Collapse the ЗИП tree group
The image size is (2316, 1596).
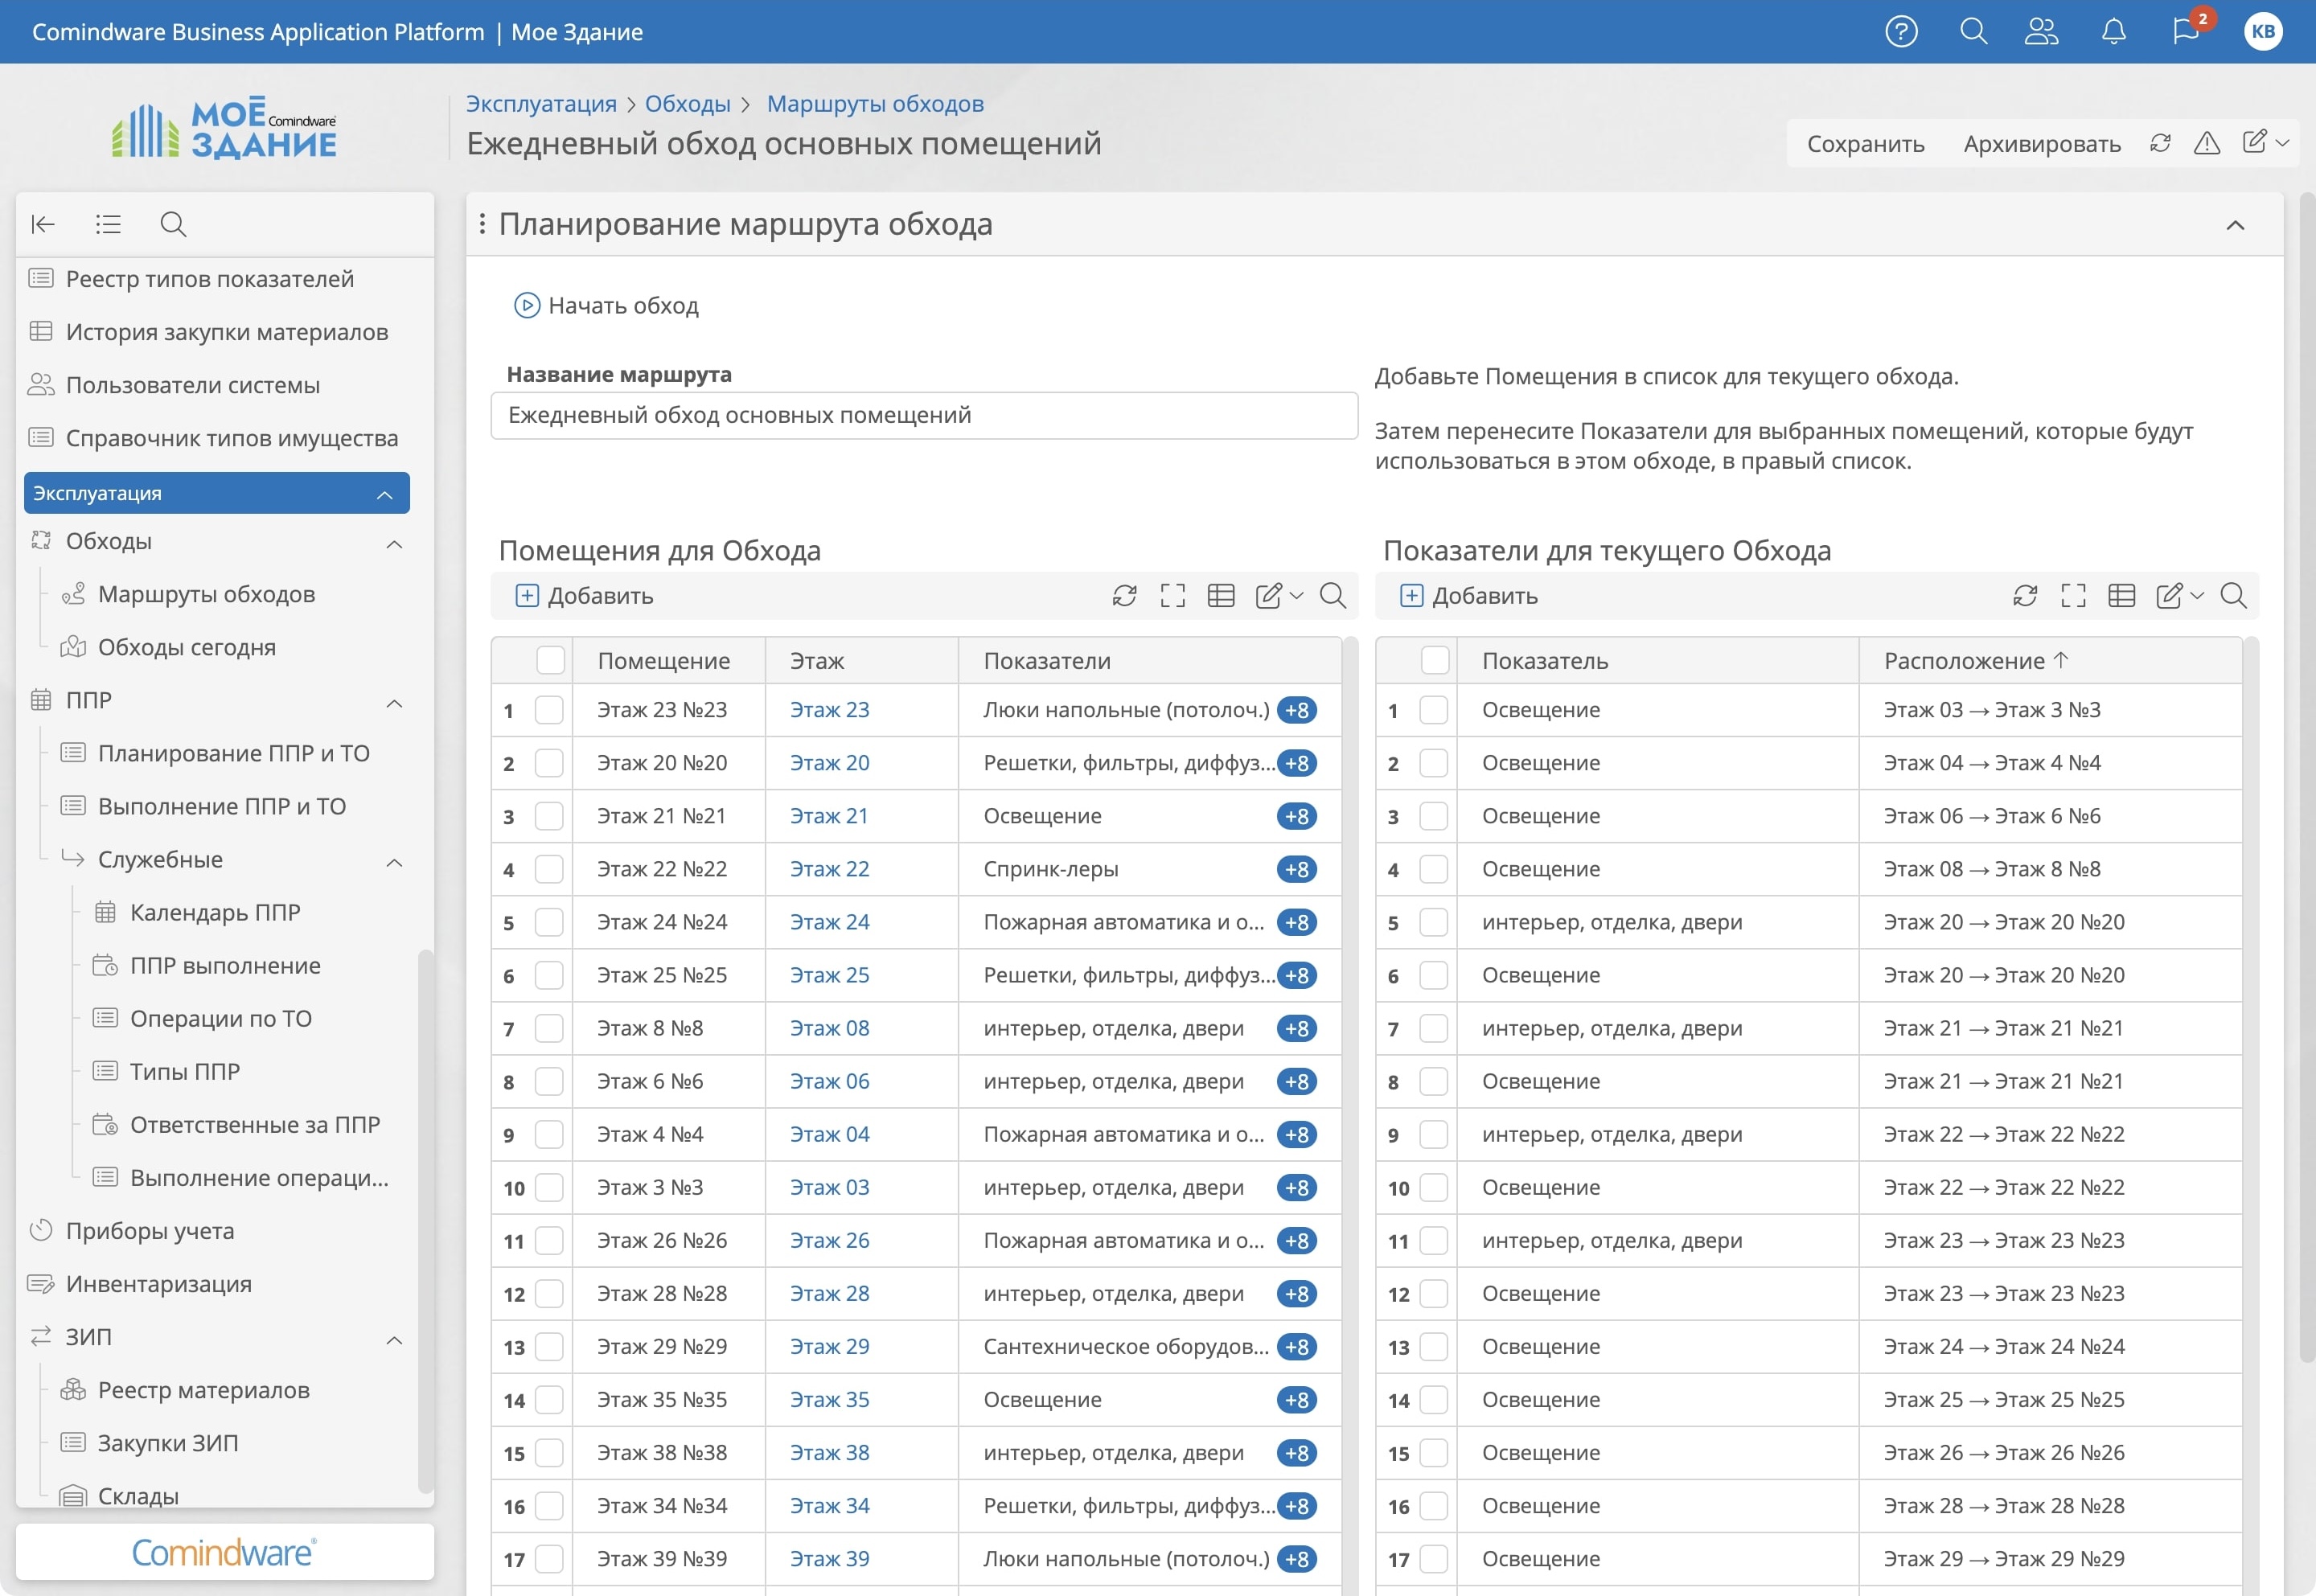click(x=394, y=1340)
